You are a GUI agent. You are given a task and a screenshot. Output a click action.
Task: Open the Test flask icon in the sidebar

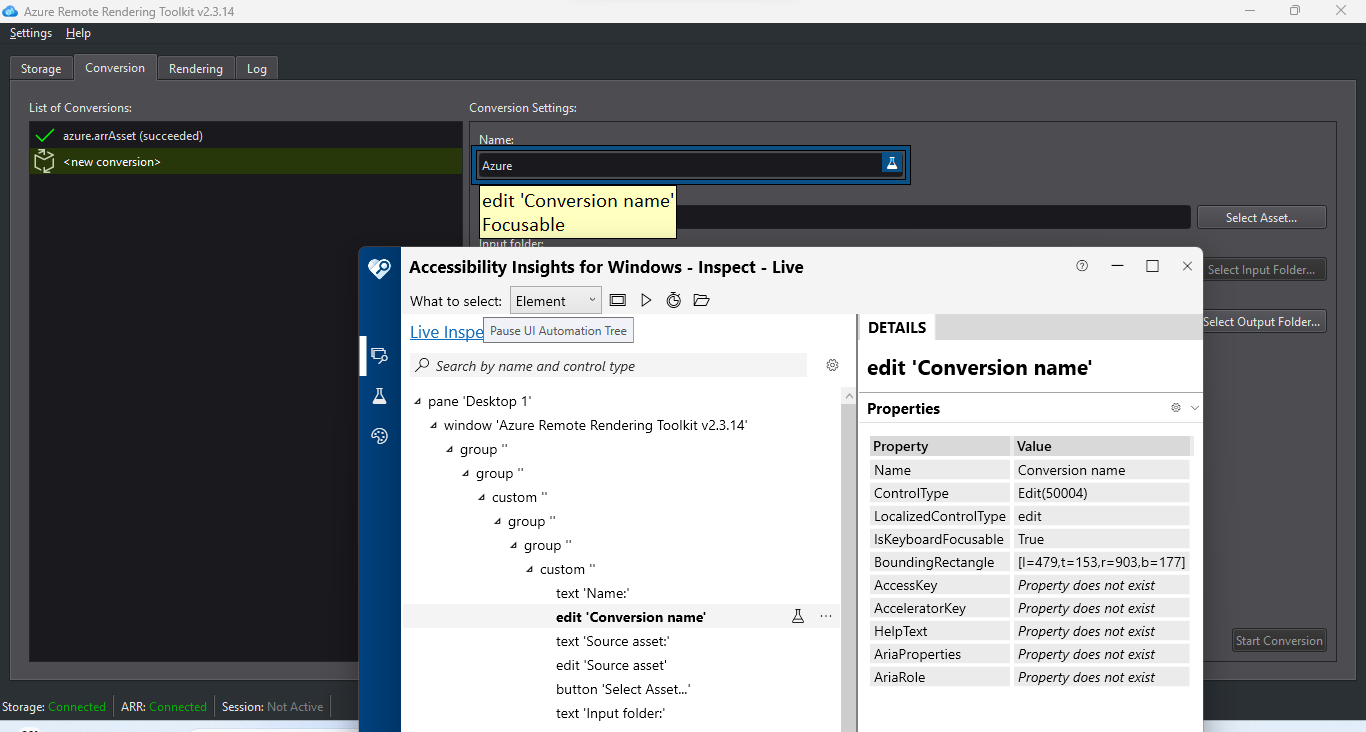point(380,396)
